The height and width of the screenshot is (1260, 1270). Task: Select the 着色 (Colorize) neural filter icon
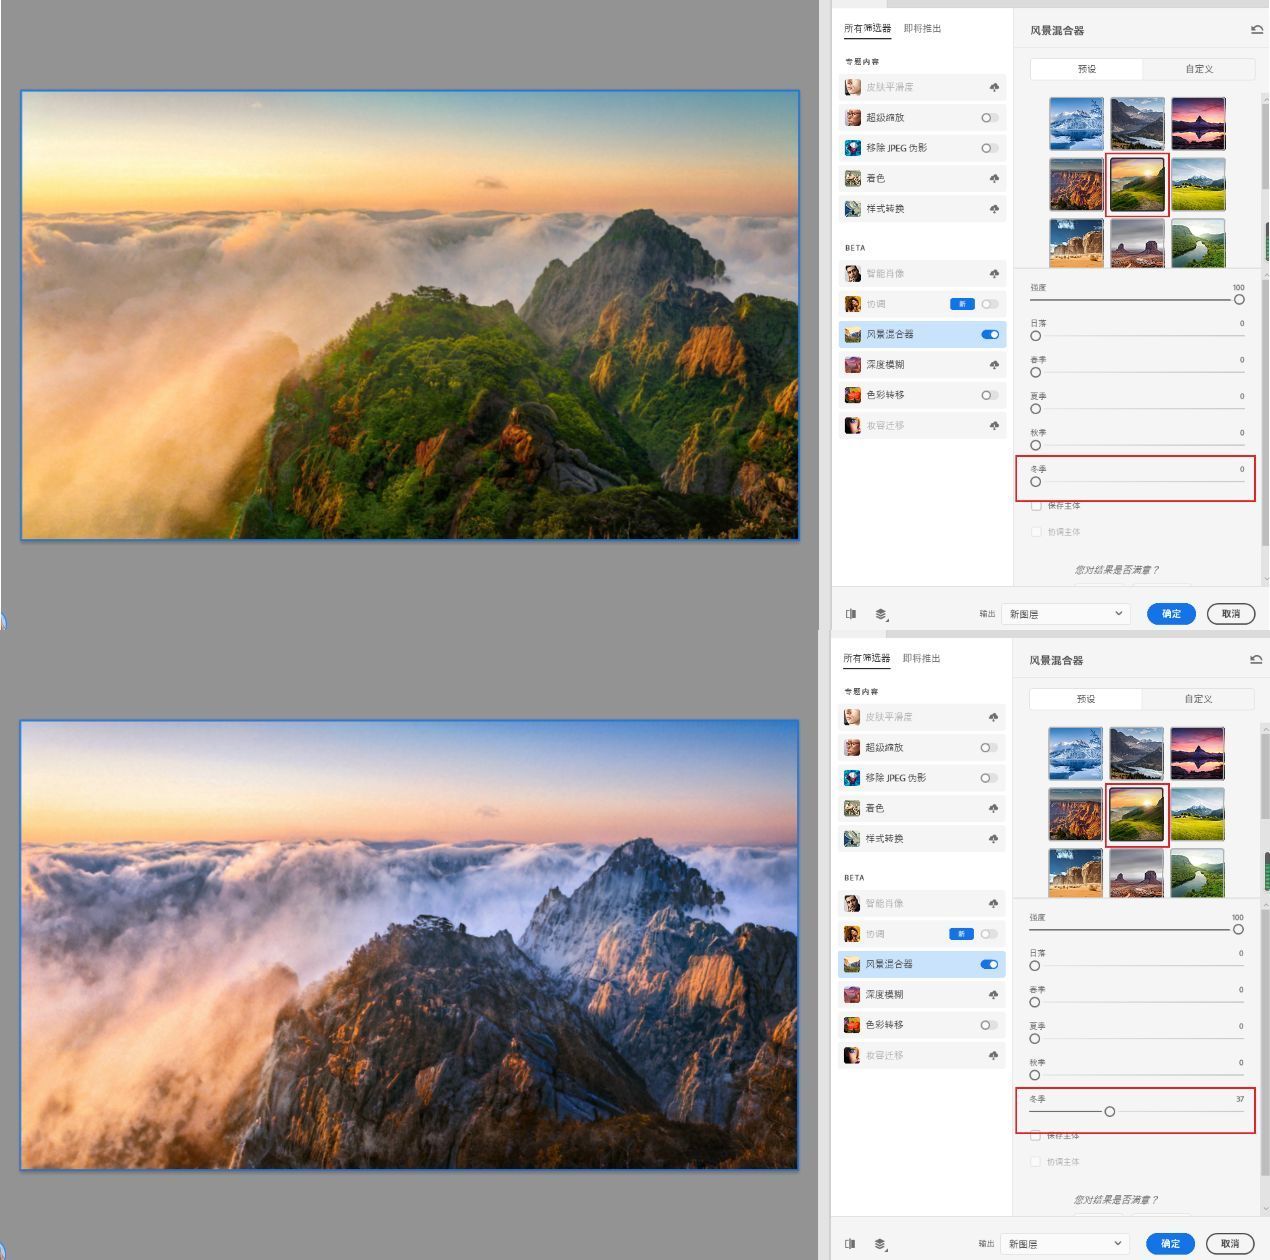tap(853, 178)
